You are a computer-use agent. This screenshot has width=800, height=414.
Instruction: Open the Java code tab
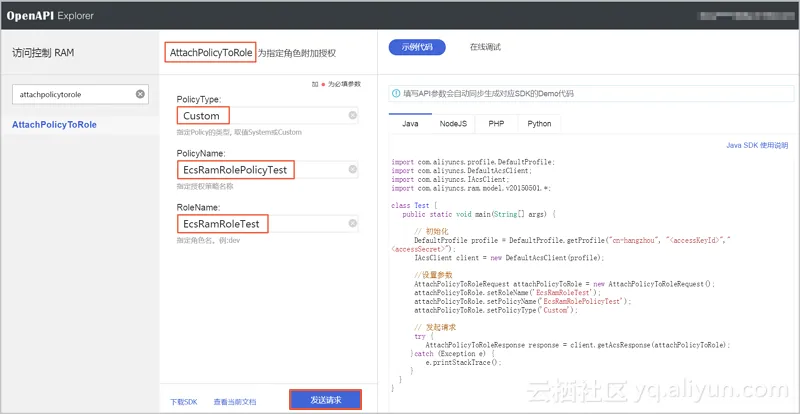coord(410,124)
